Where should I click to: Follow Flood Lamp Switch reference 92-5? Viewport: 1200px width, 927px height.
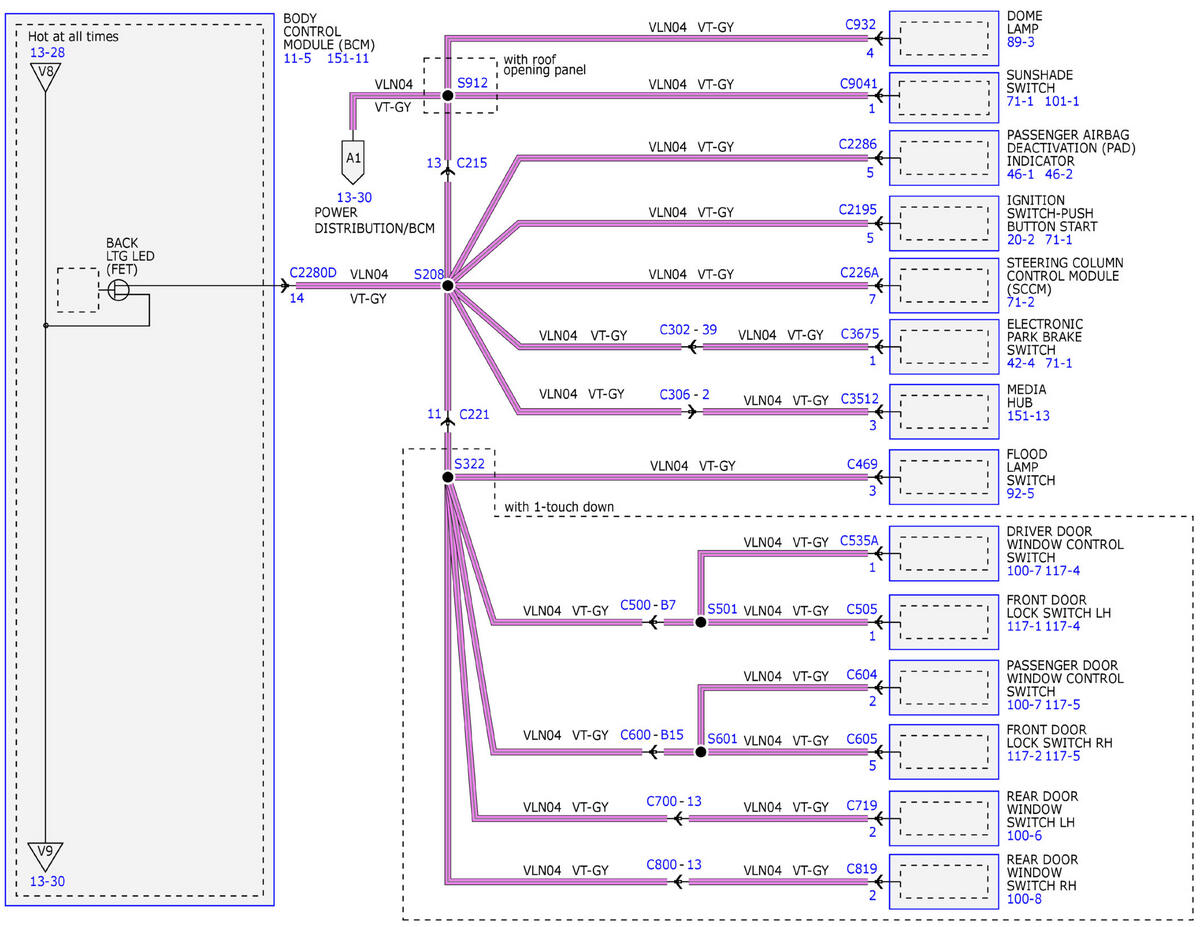(1022, 493)
